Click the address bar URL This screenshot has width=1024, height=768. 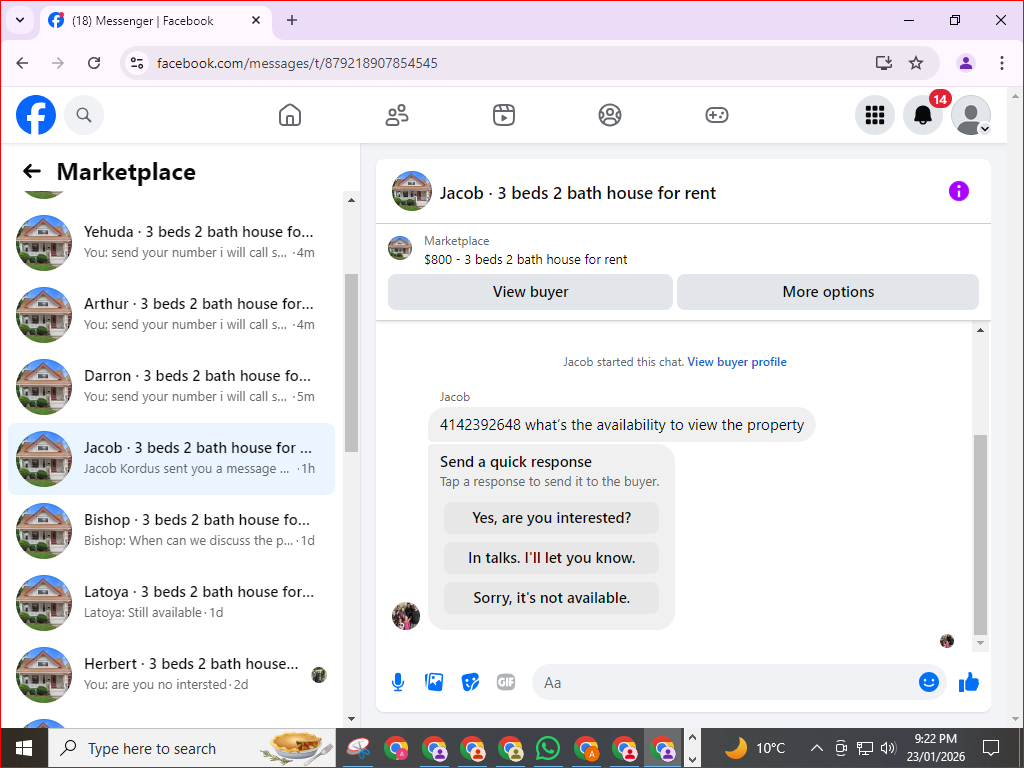click(297, 63)
